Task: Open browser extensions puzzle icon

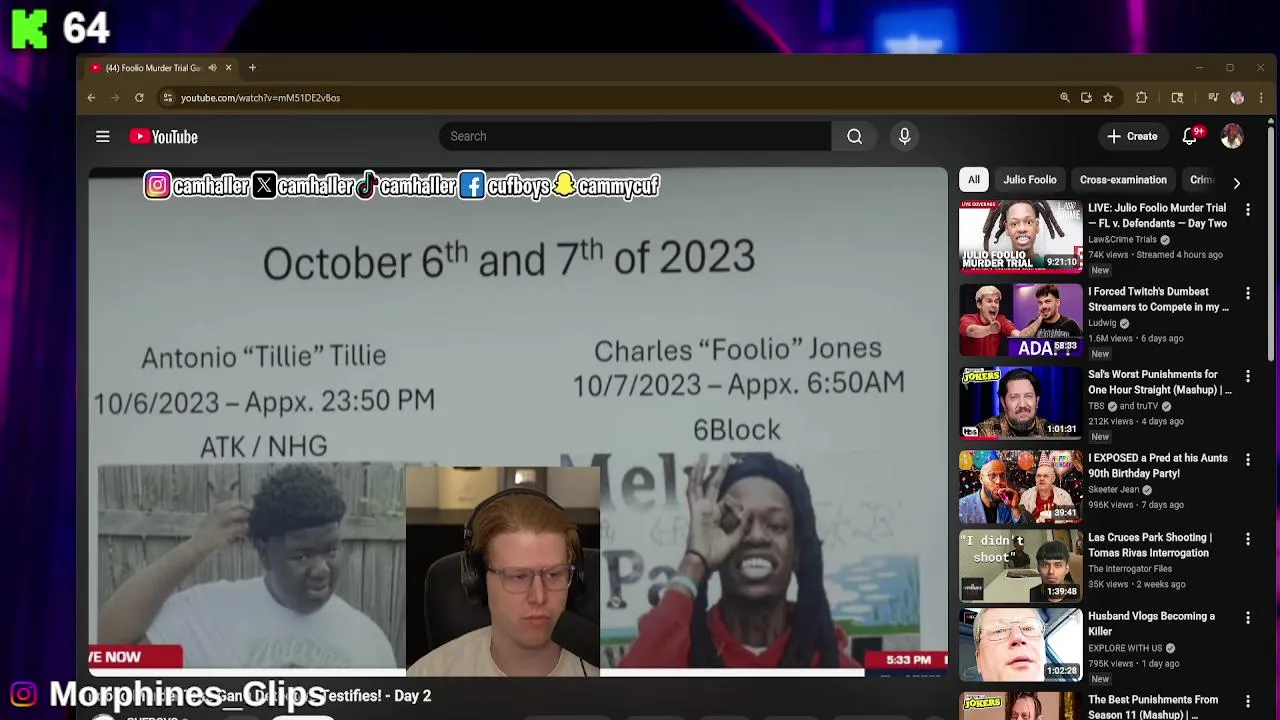Action: (x=1141, y=97)
